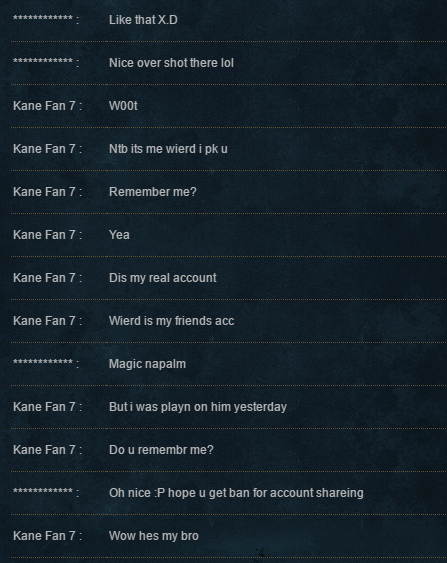
Task: Click 'Wow hes my bro' message
Action: (154, 536)
